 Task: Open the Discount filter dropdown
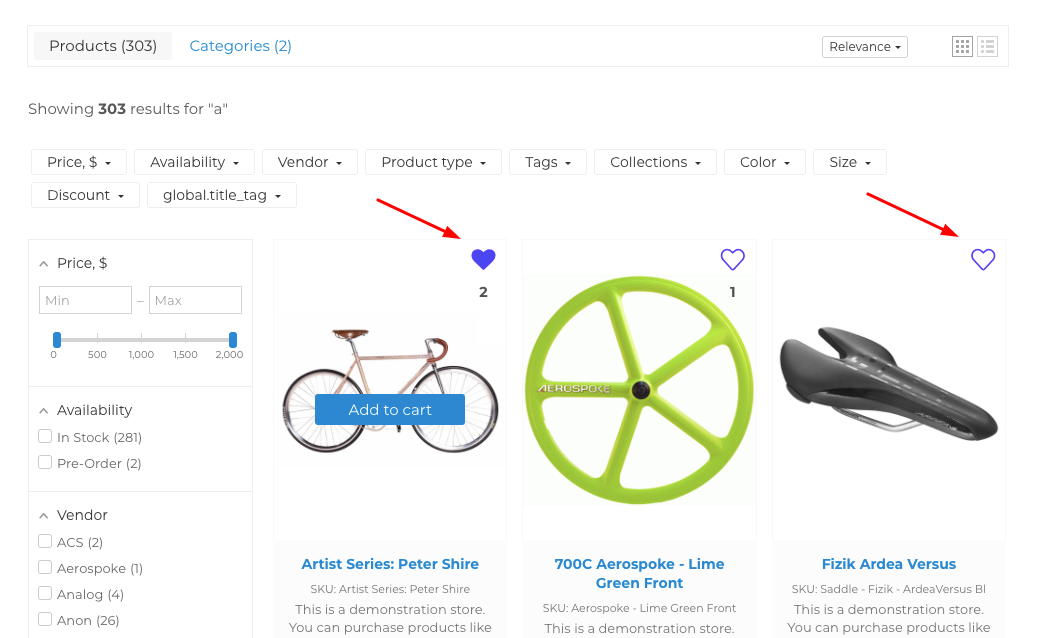coord(85,195)
